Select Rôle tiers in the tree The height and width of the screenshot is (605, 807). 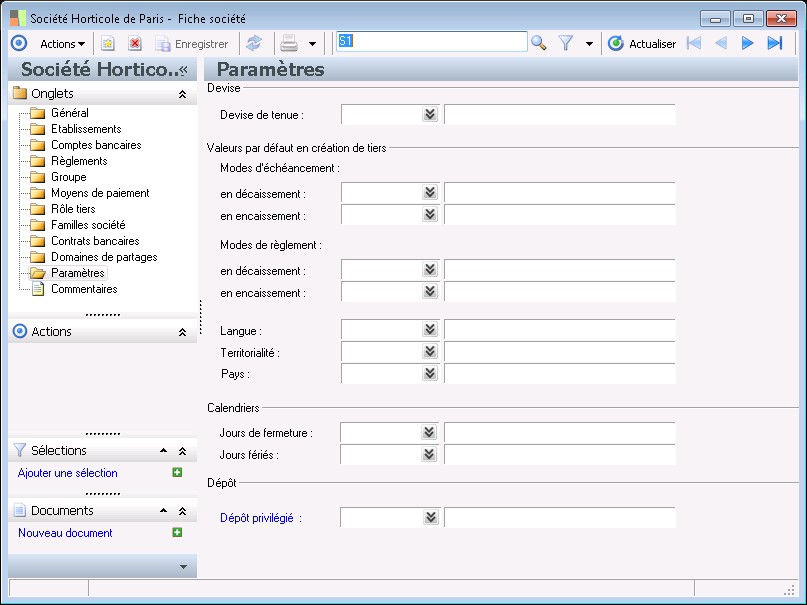click(x=73, y=208)
